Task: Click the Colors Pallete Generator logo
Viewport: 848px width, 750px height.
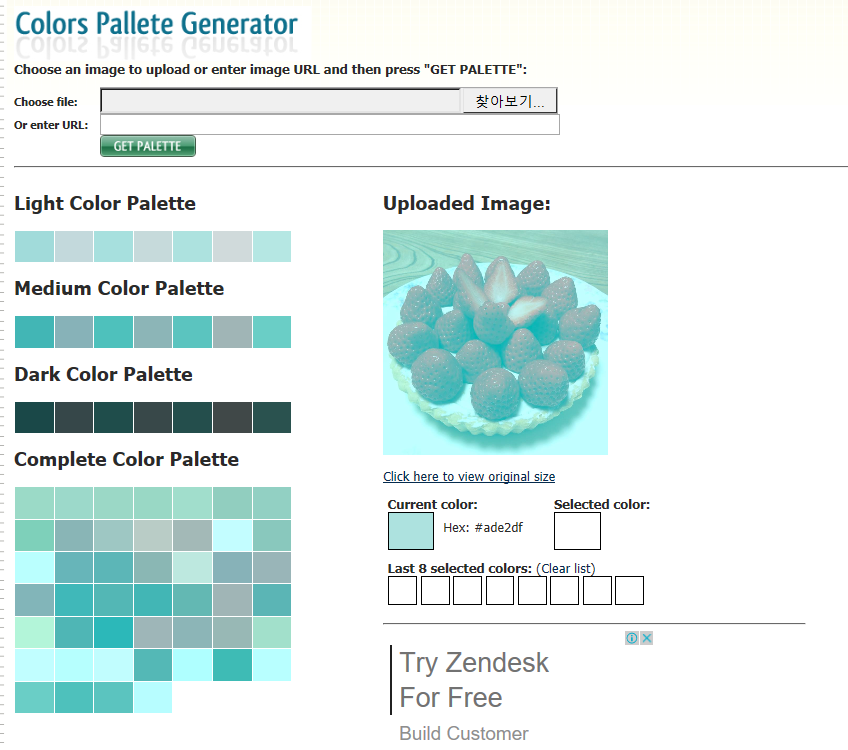Action: click(157, 25)
